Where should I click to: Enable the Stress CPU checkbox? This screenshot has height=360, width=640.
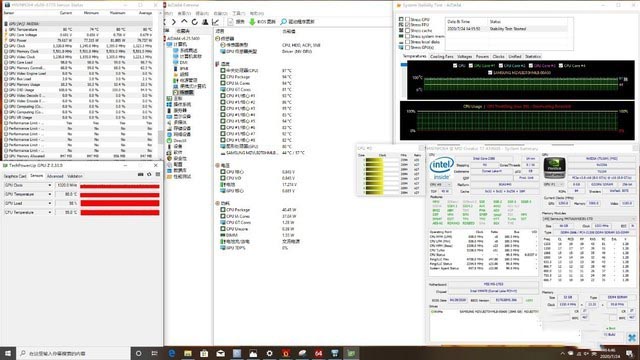[x=407, y=19]
